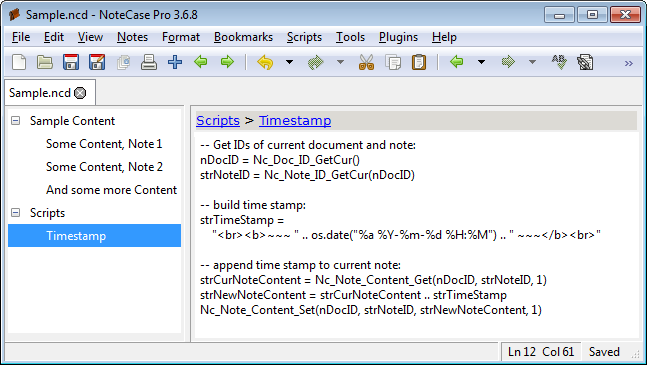Open a file using the folder icon
The image size is (647, 365).
pyautogui.click(x=45, y=63)
